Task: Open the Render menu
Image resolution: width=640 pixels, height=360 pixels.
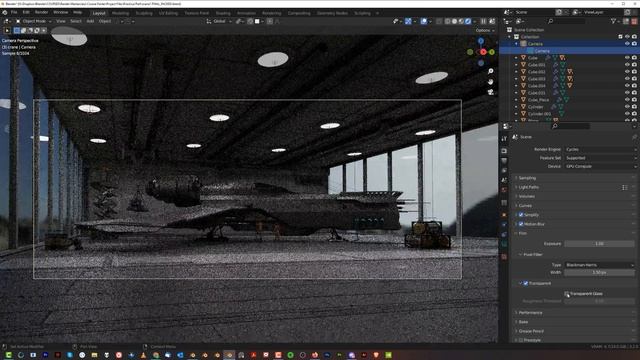Action: pyautogui.click(x=41, y=13)
